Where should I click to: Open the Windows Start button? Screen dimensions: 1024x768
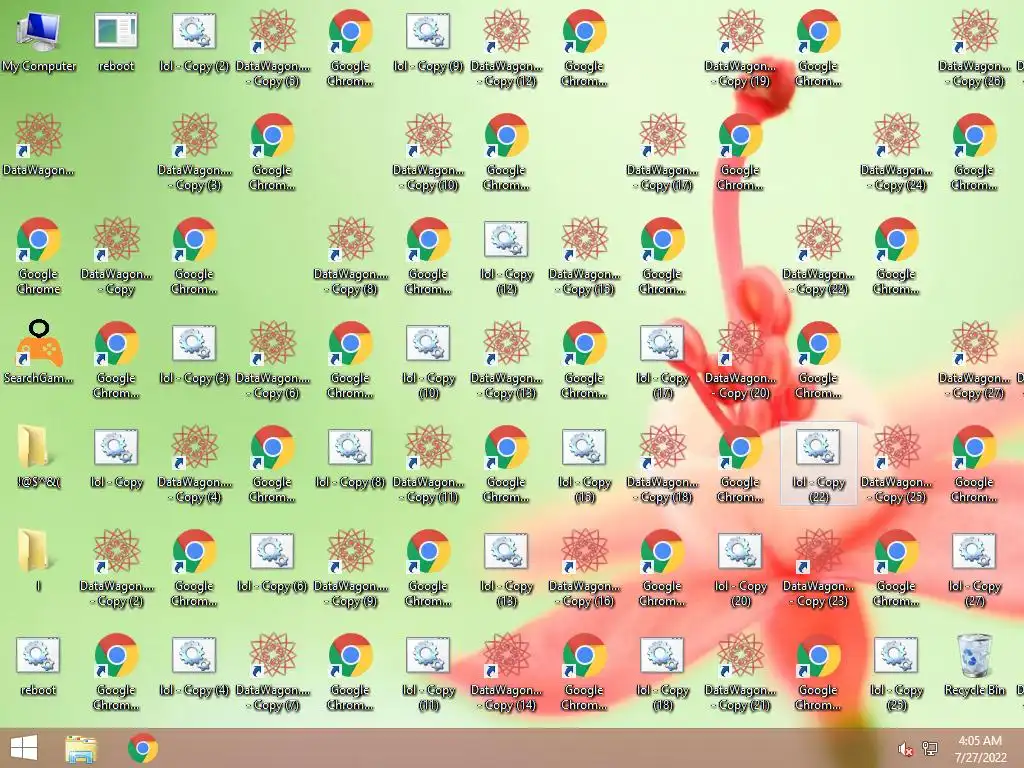[24, 748]
